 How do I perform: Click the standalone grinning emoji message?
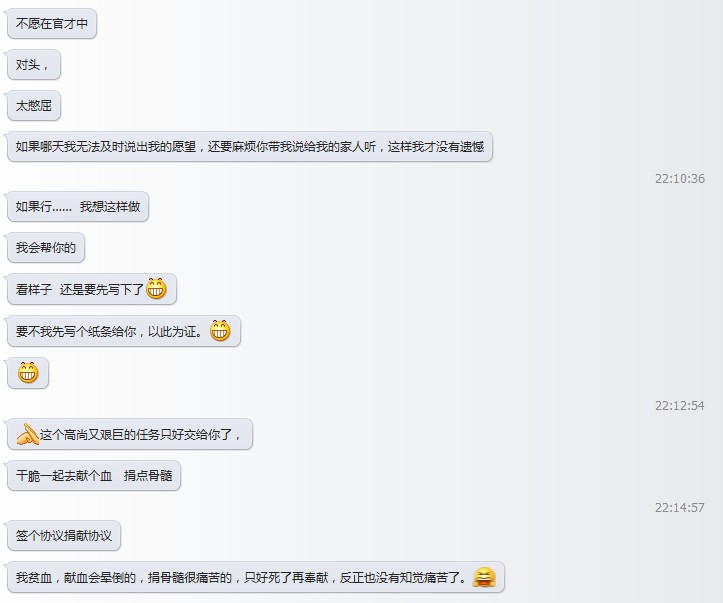[28, 372]
